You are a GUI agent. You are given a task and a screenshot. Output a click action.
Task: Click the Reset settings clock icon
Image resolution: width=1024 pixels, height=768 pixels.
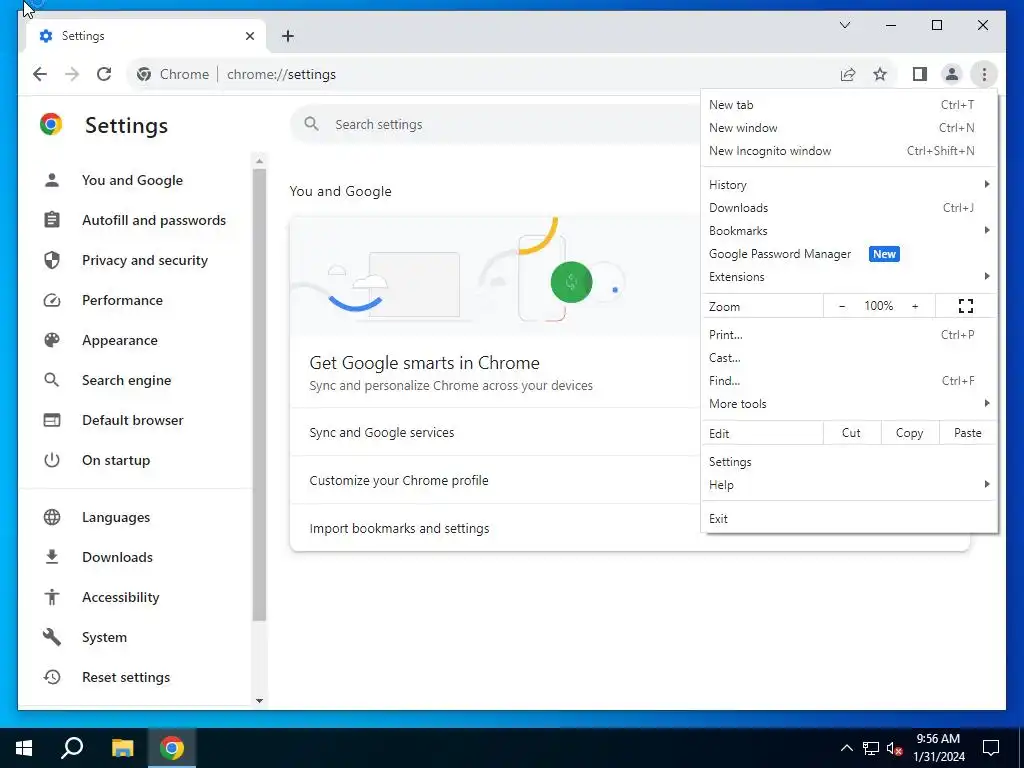52,677
